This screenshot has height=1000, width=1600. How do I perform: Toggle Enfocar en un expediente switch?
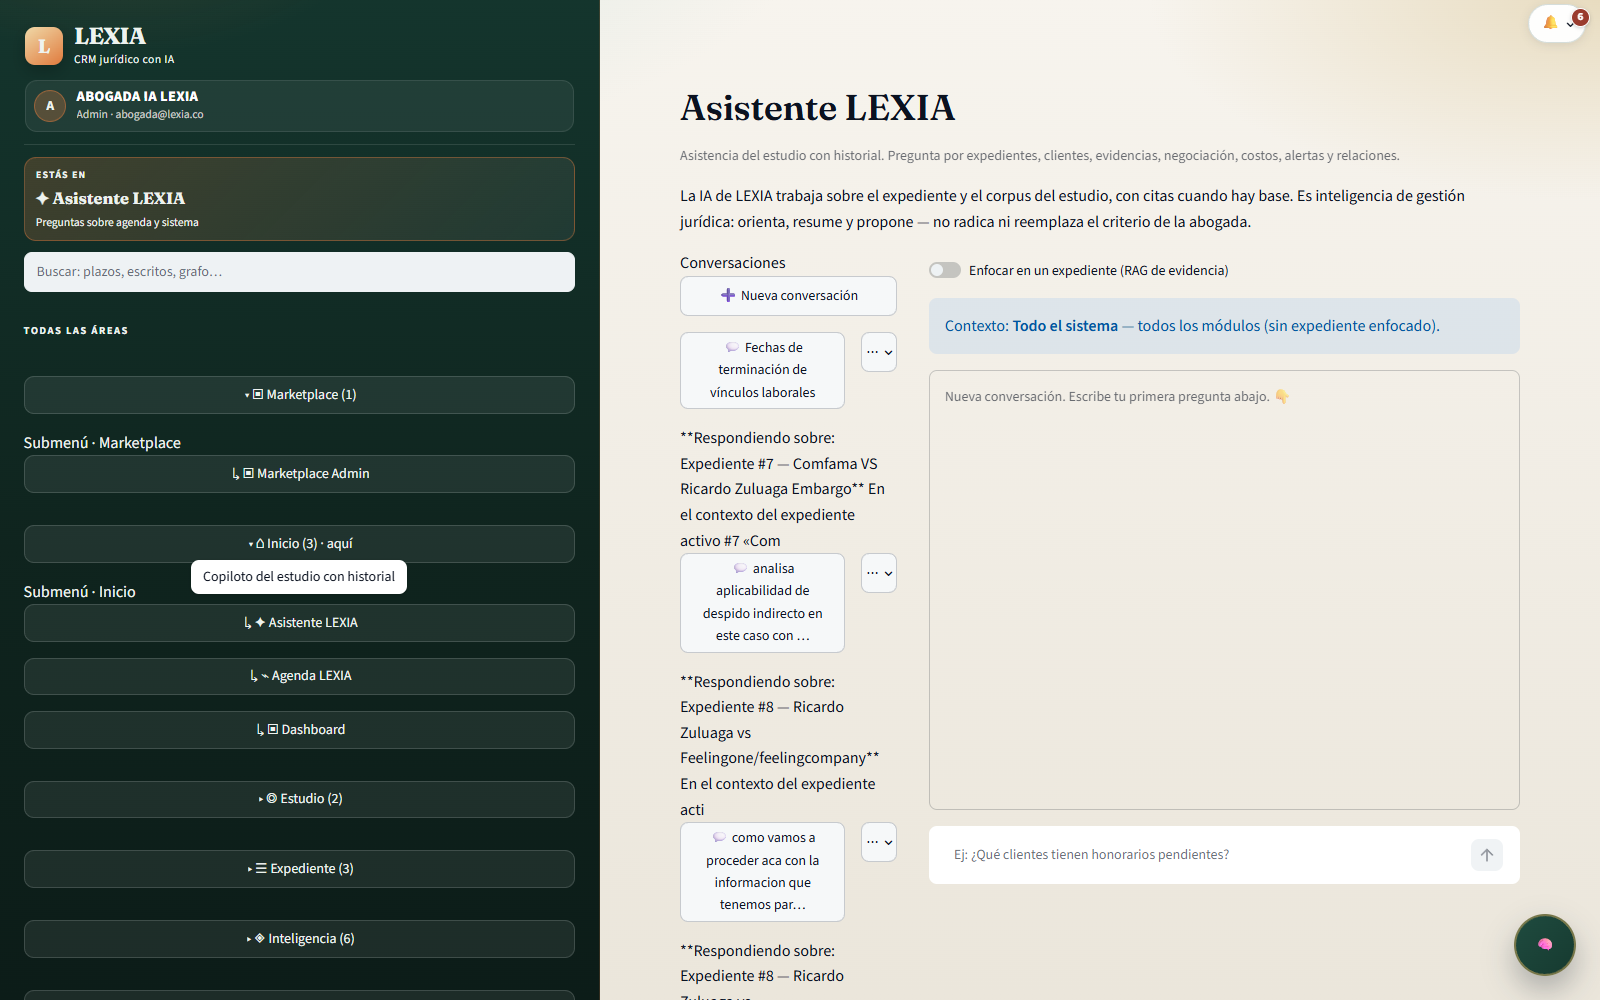945,270
